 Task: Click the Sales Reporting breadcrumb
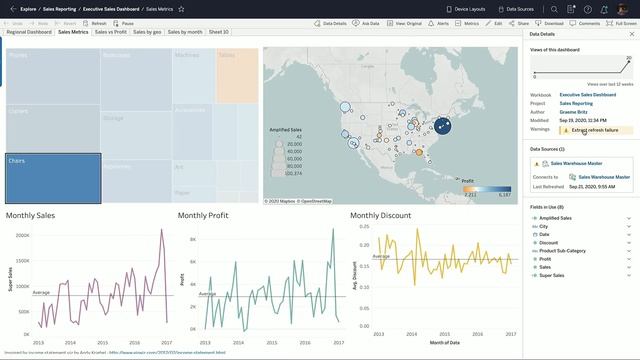pyautogui.click(x=59, y=9)
